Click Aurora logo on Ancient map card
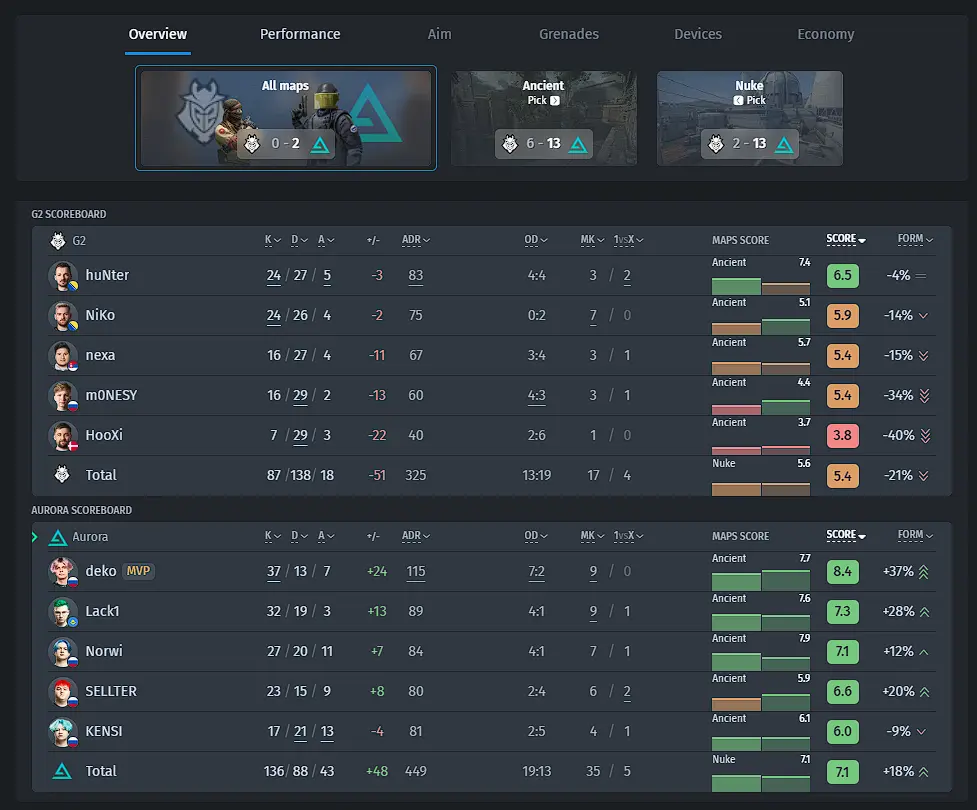 tap(578, 145)
